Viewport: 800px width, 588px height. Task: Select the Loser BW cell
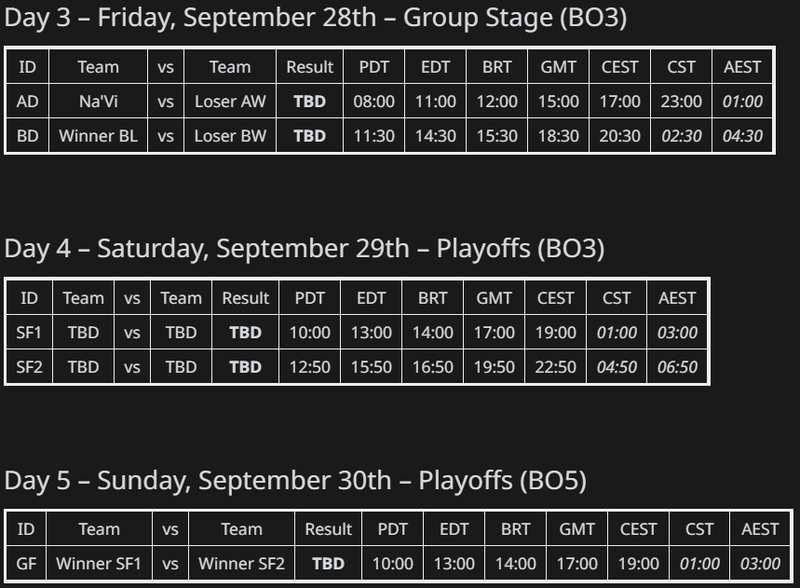(x=230, y=136)
